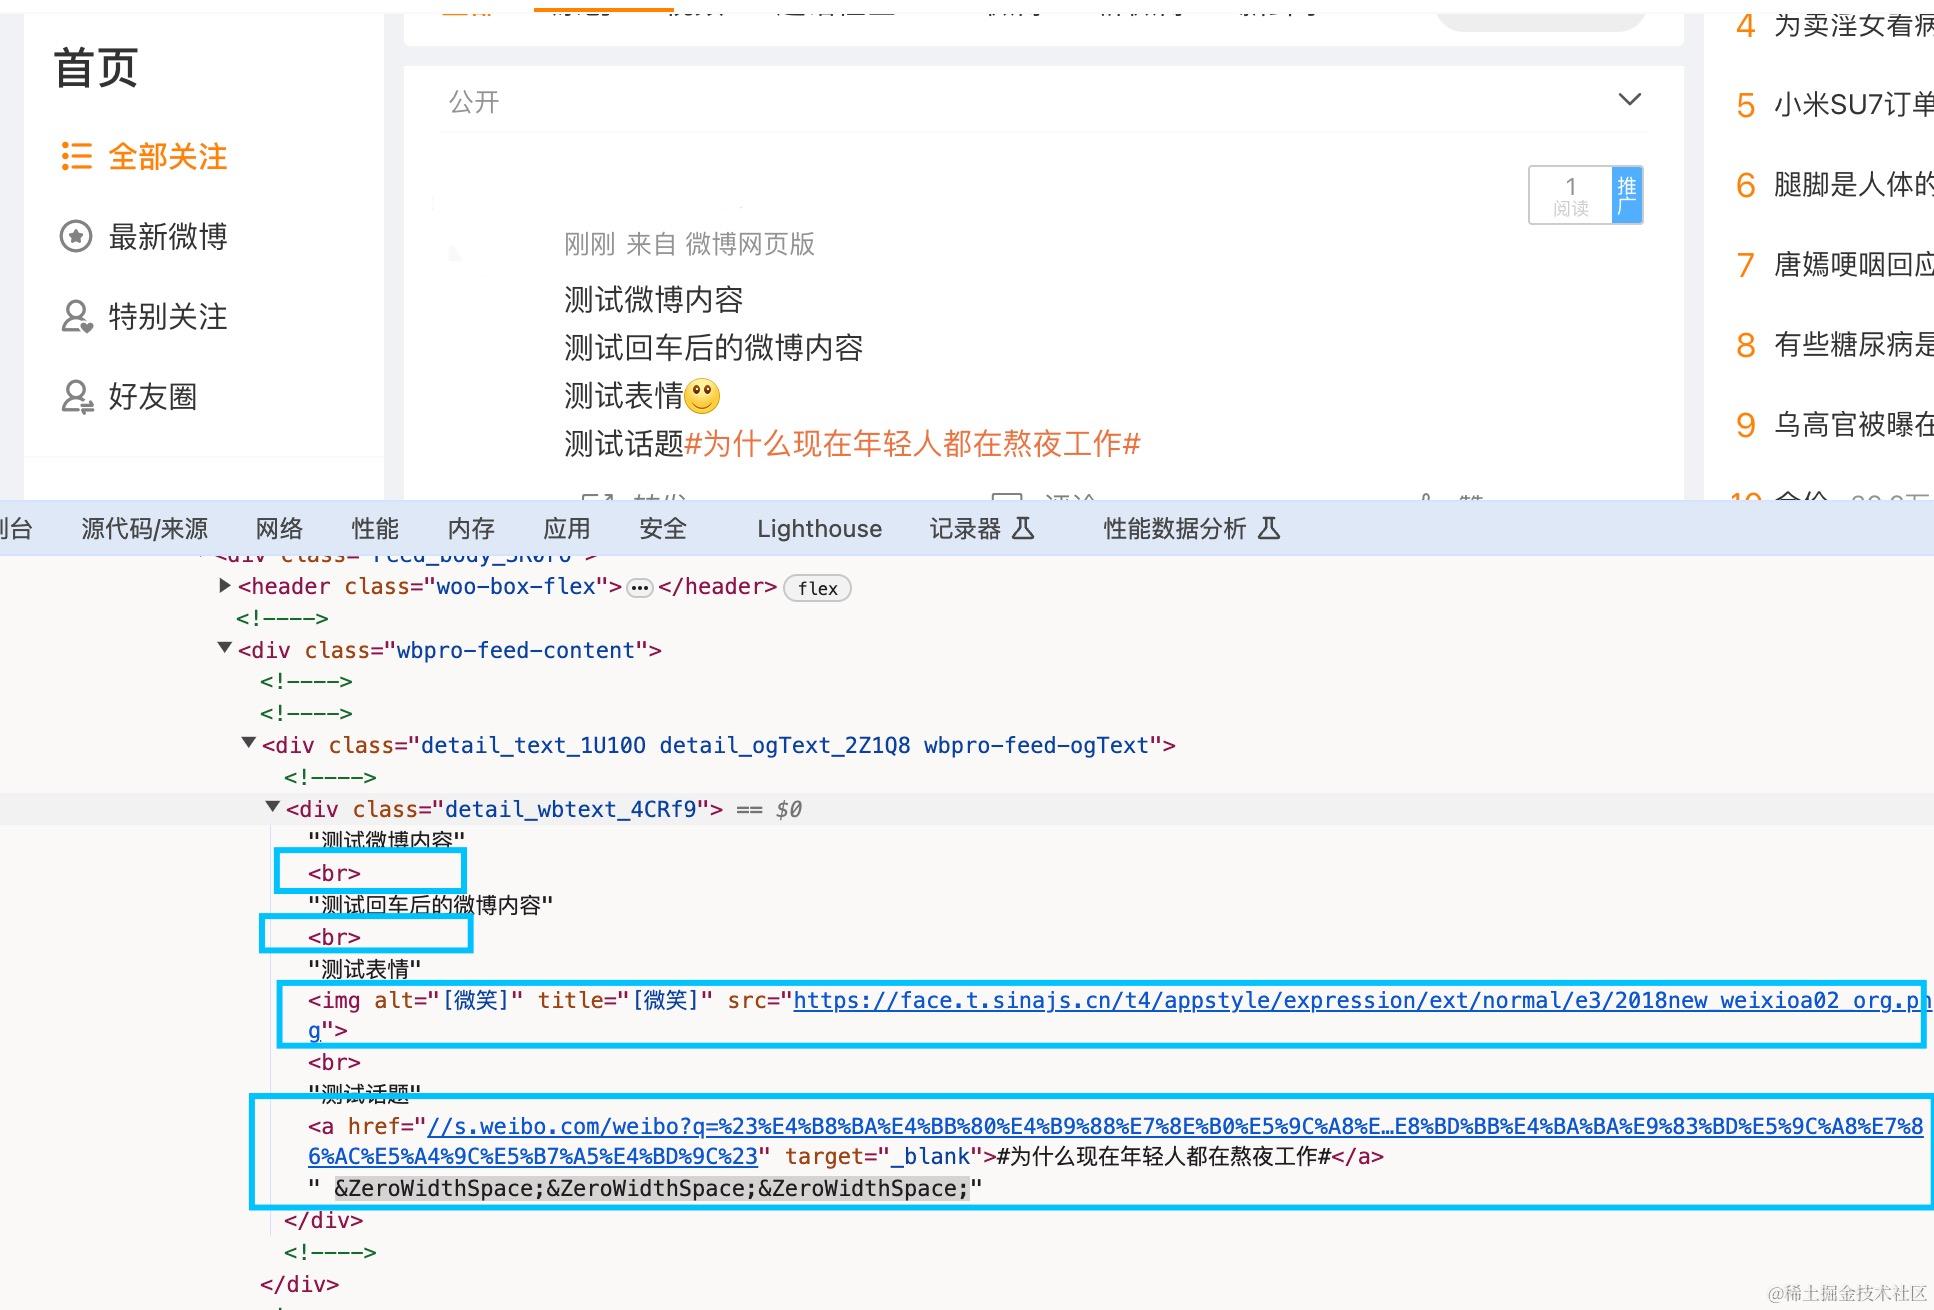Click the flex badge next to header
The image size is (1934, 1310).
click(817, 588)
